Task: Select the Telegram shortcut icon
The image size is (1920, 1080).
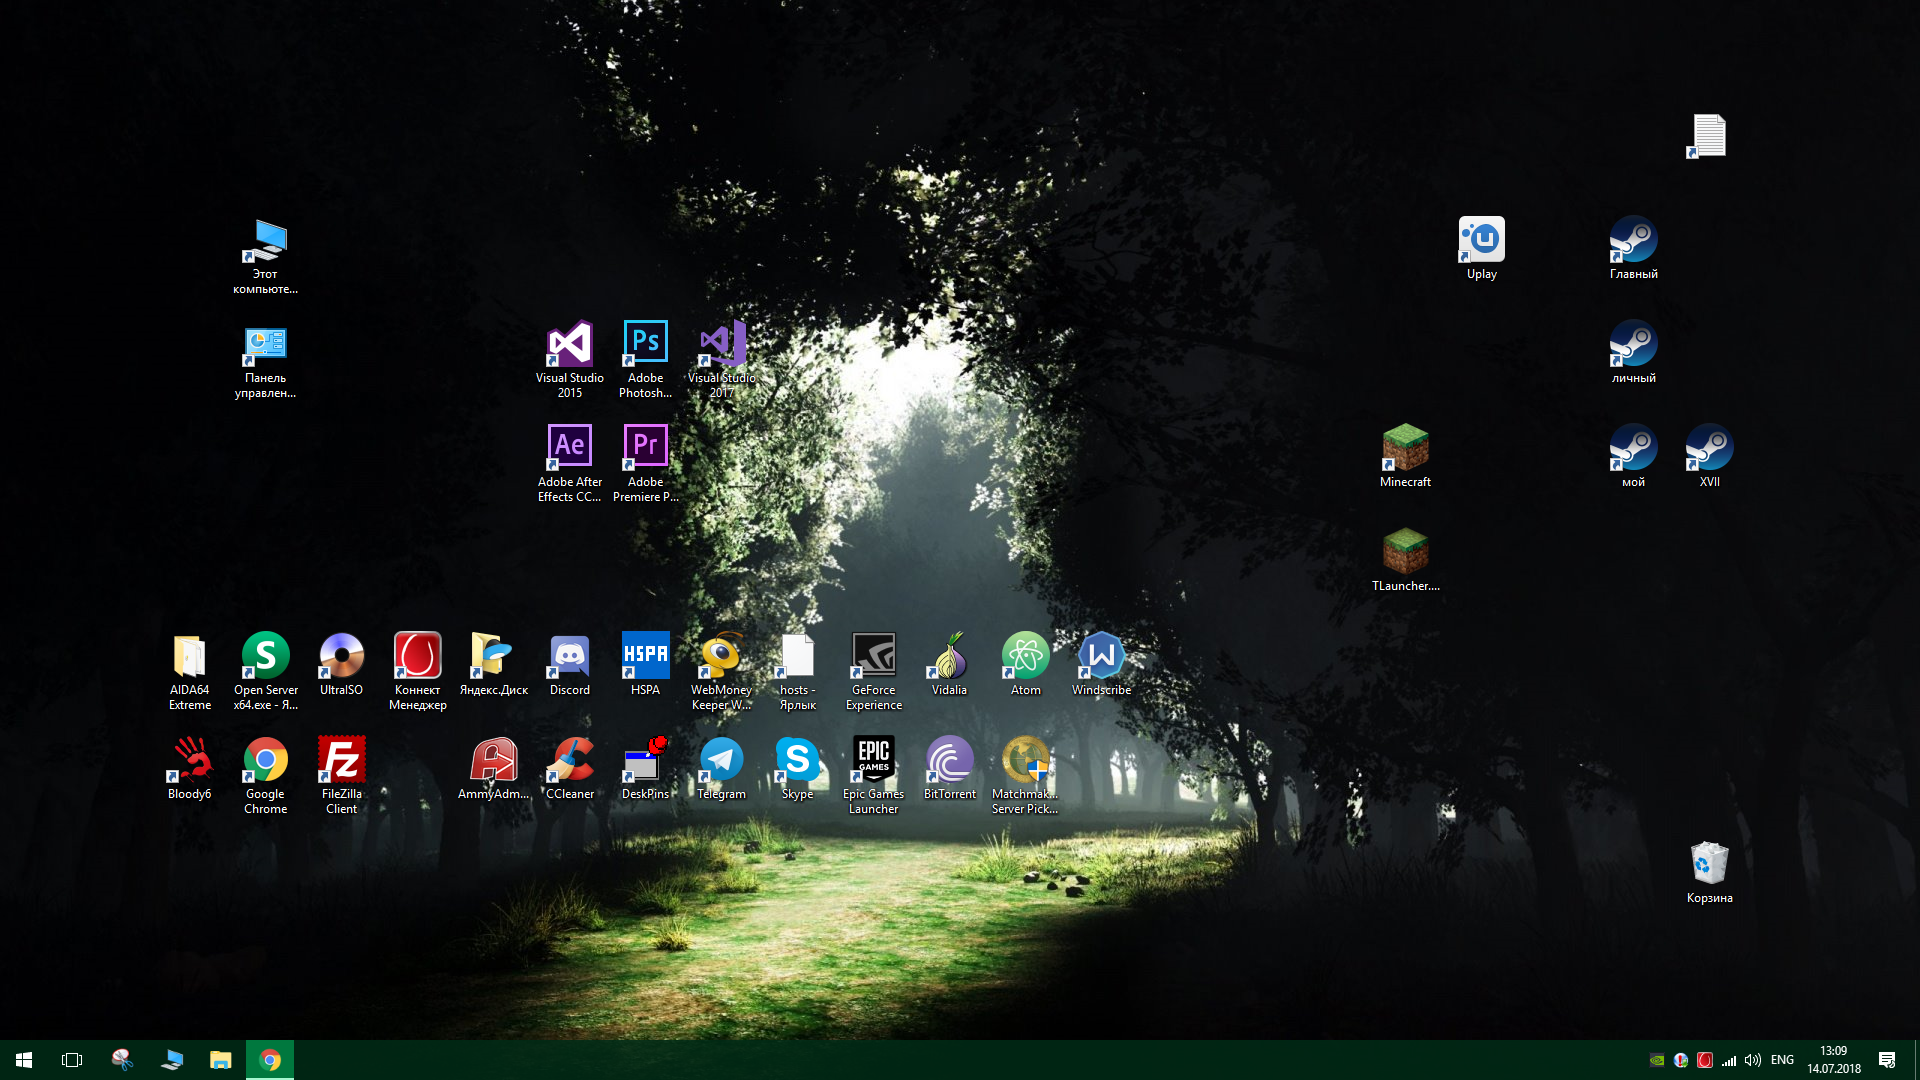Action: 721,761
